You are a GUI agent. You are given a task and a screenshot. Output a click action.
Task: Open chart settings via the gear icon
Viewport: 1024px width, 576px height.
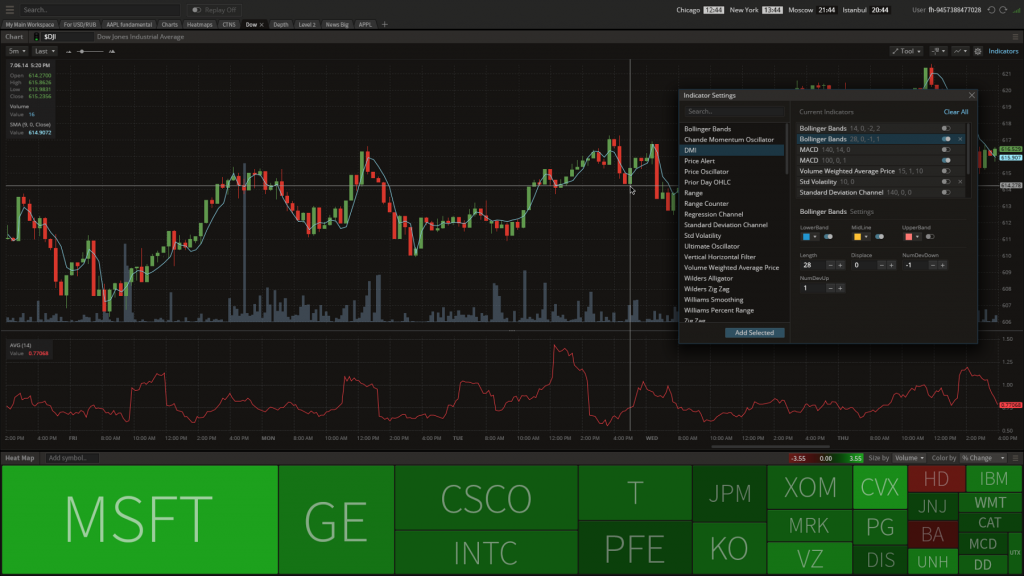pyautogui.click(x=978, y=50)
